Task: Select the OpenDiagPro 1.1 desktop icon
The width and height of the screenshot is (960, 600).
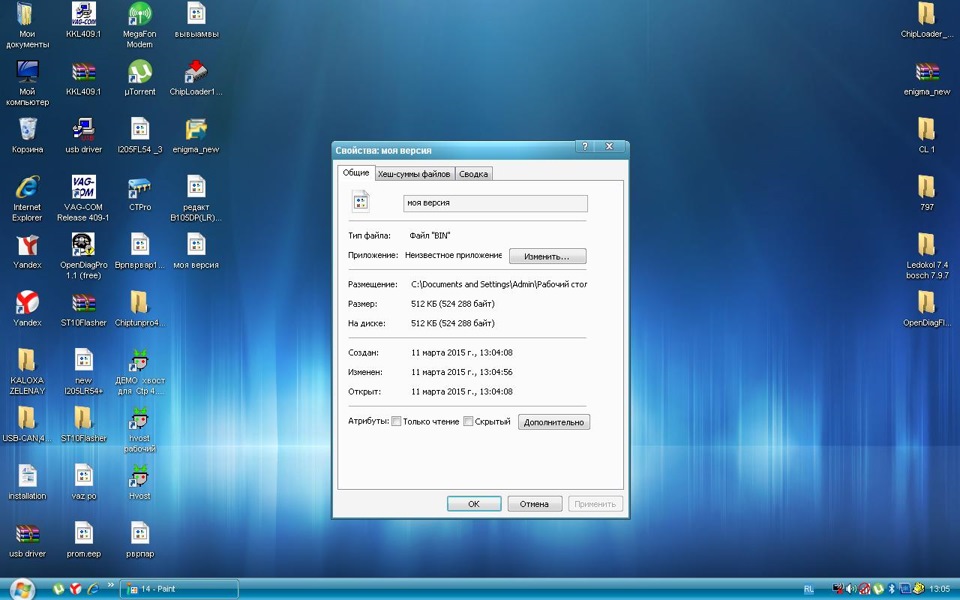Action: (x=83, y=246)
